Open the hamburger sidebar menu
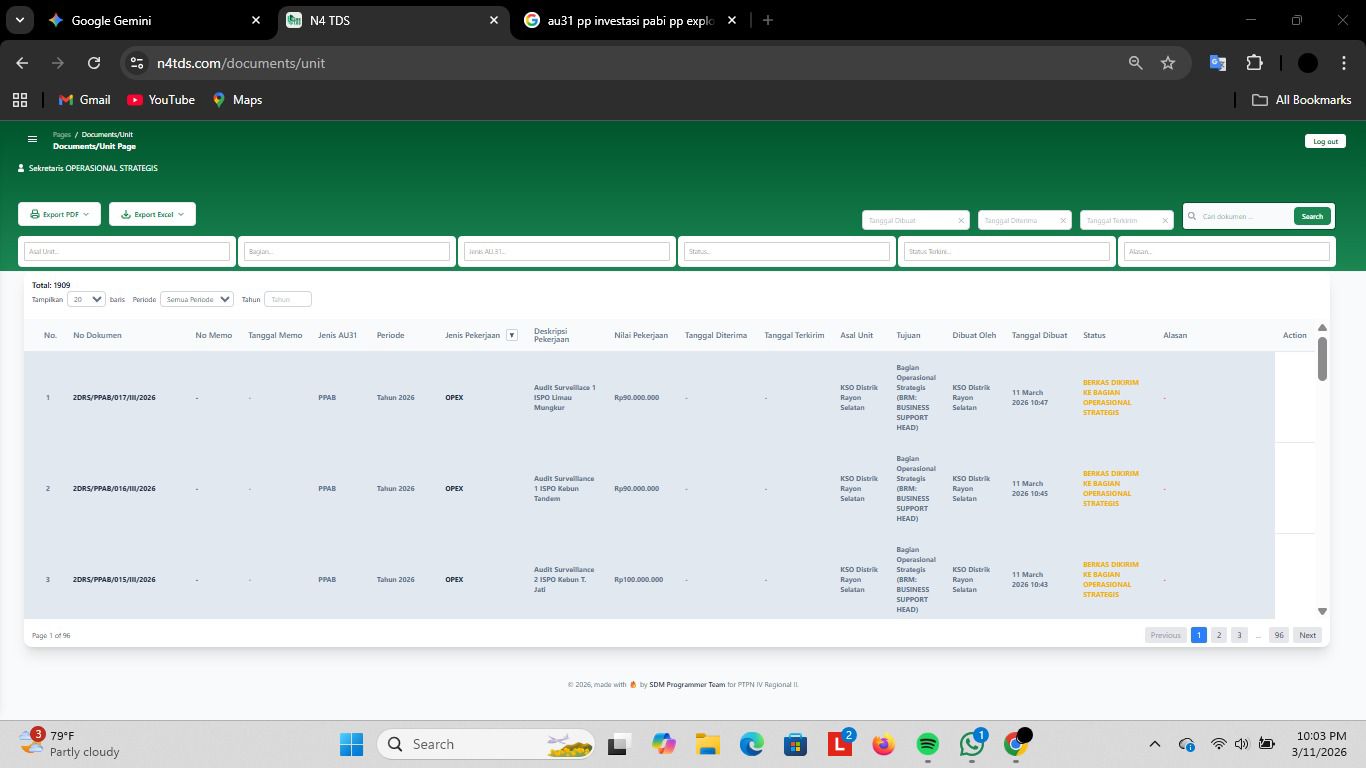 [32, 140]
